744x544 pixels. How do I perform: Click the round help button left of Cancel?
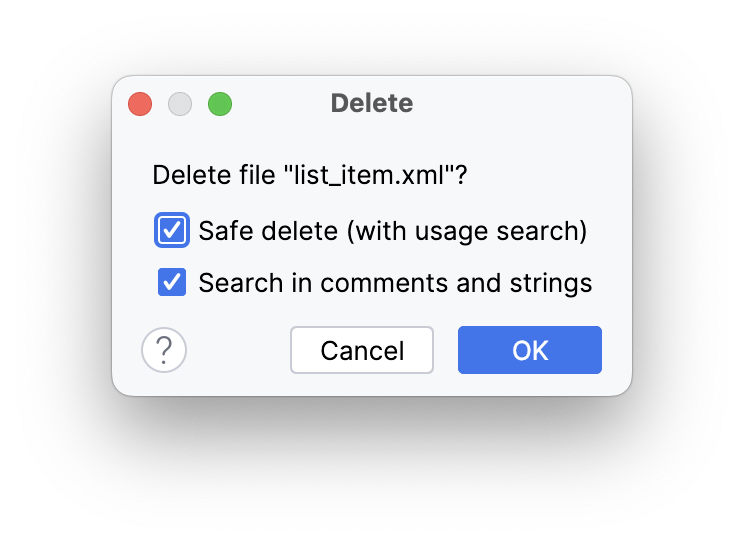pyautogui.click(x=164, y=350)
